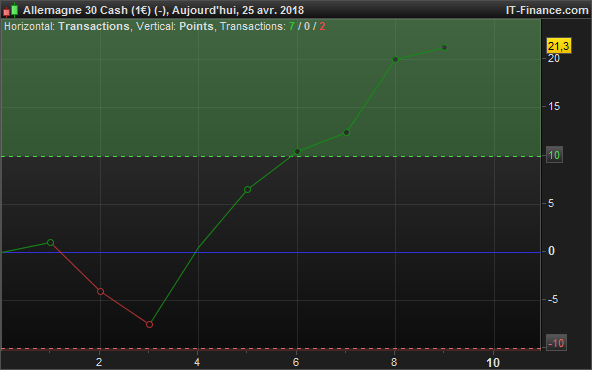Select the last data point at transaction 9
Viewport: 592px width, 370px height.
pyautogui.click(x=444, y=48)
